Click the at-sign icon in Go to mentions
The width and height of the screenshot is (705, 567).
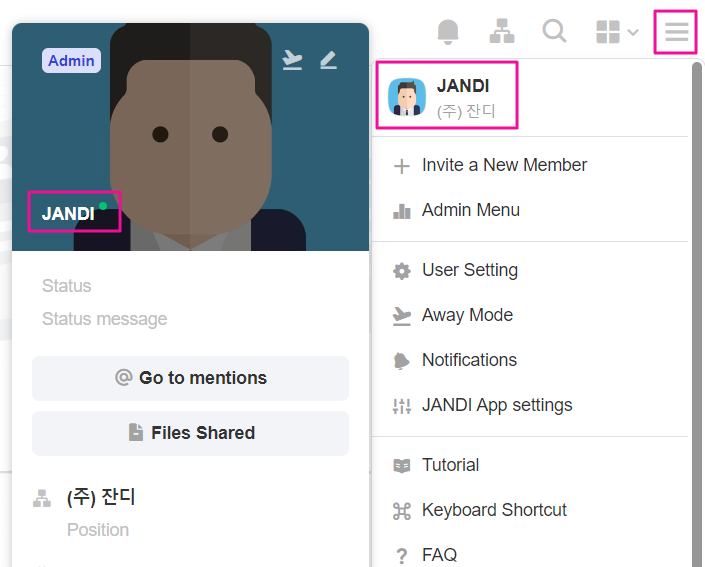pyautogui.click(x=124, y=378)
